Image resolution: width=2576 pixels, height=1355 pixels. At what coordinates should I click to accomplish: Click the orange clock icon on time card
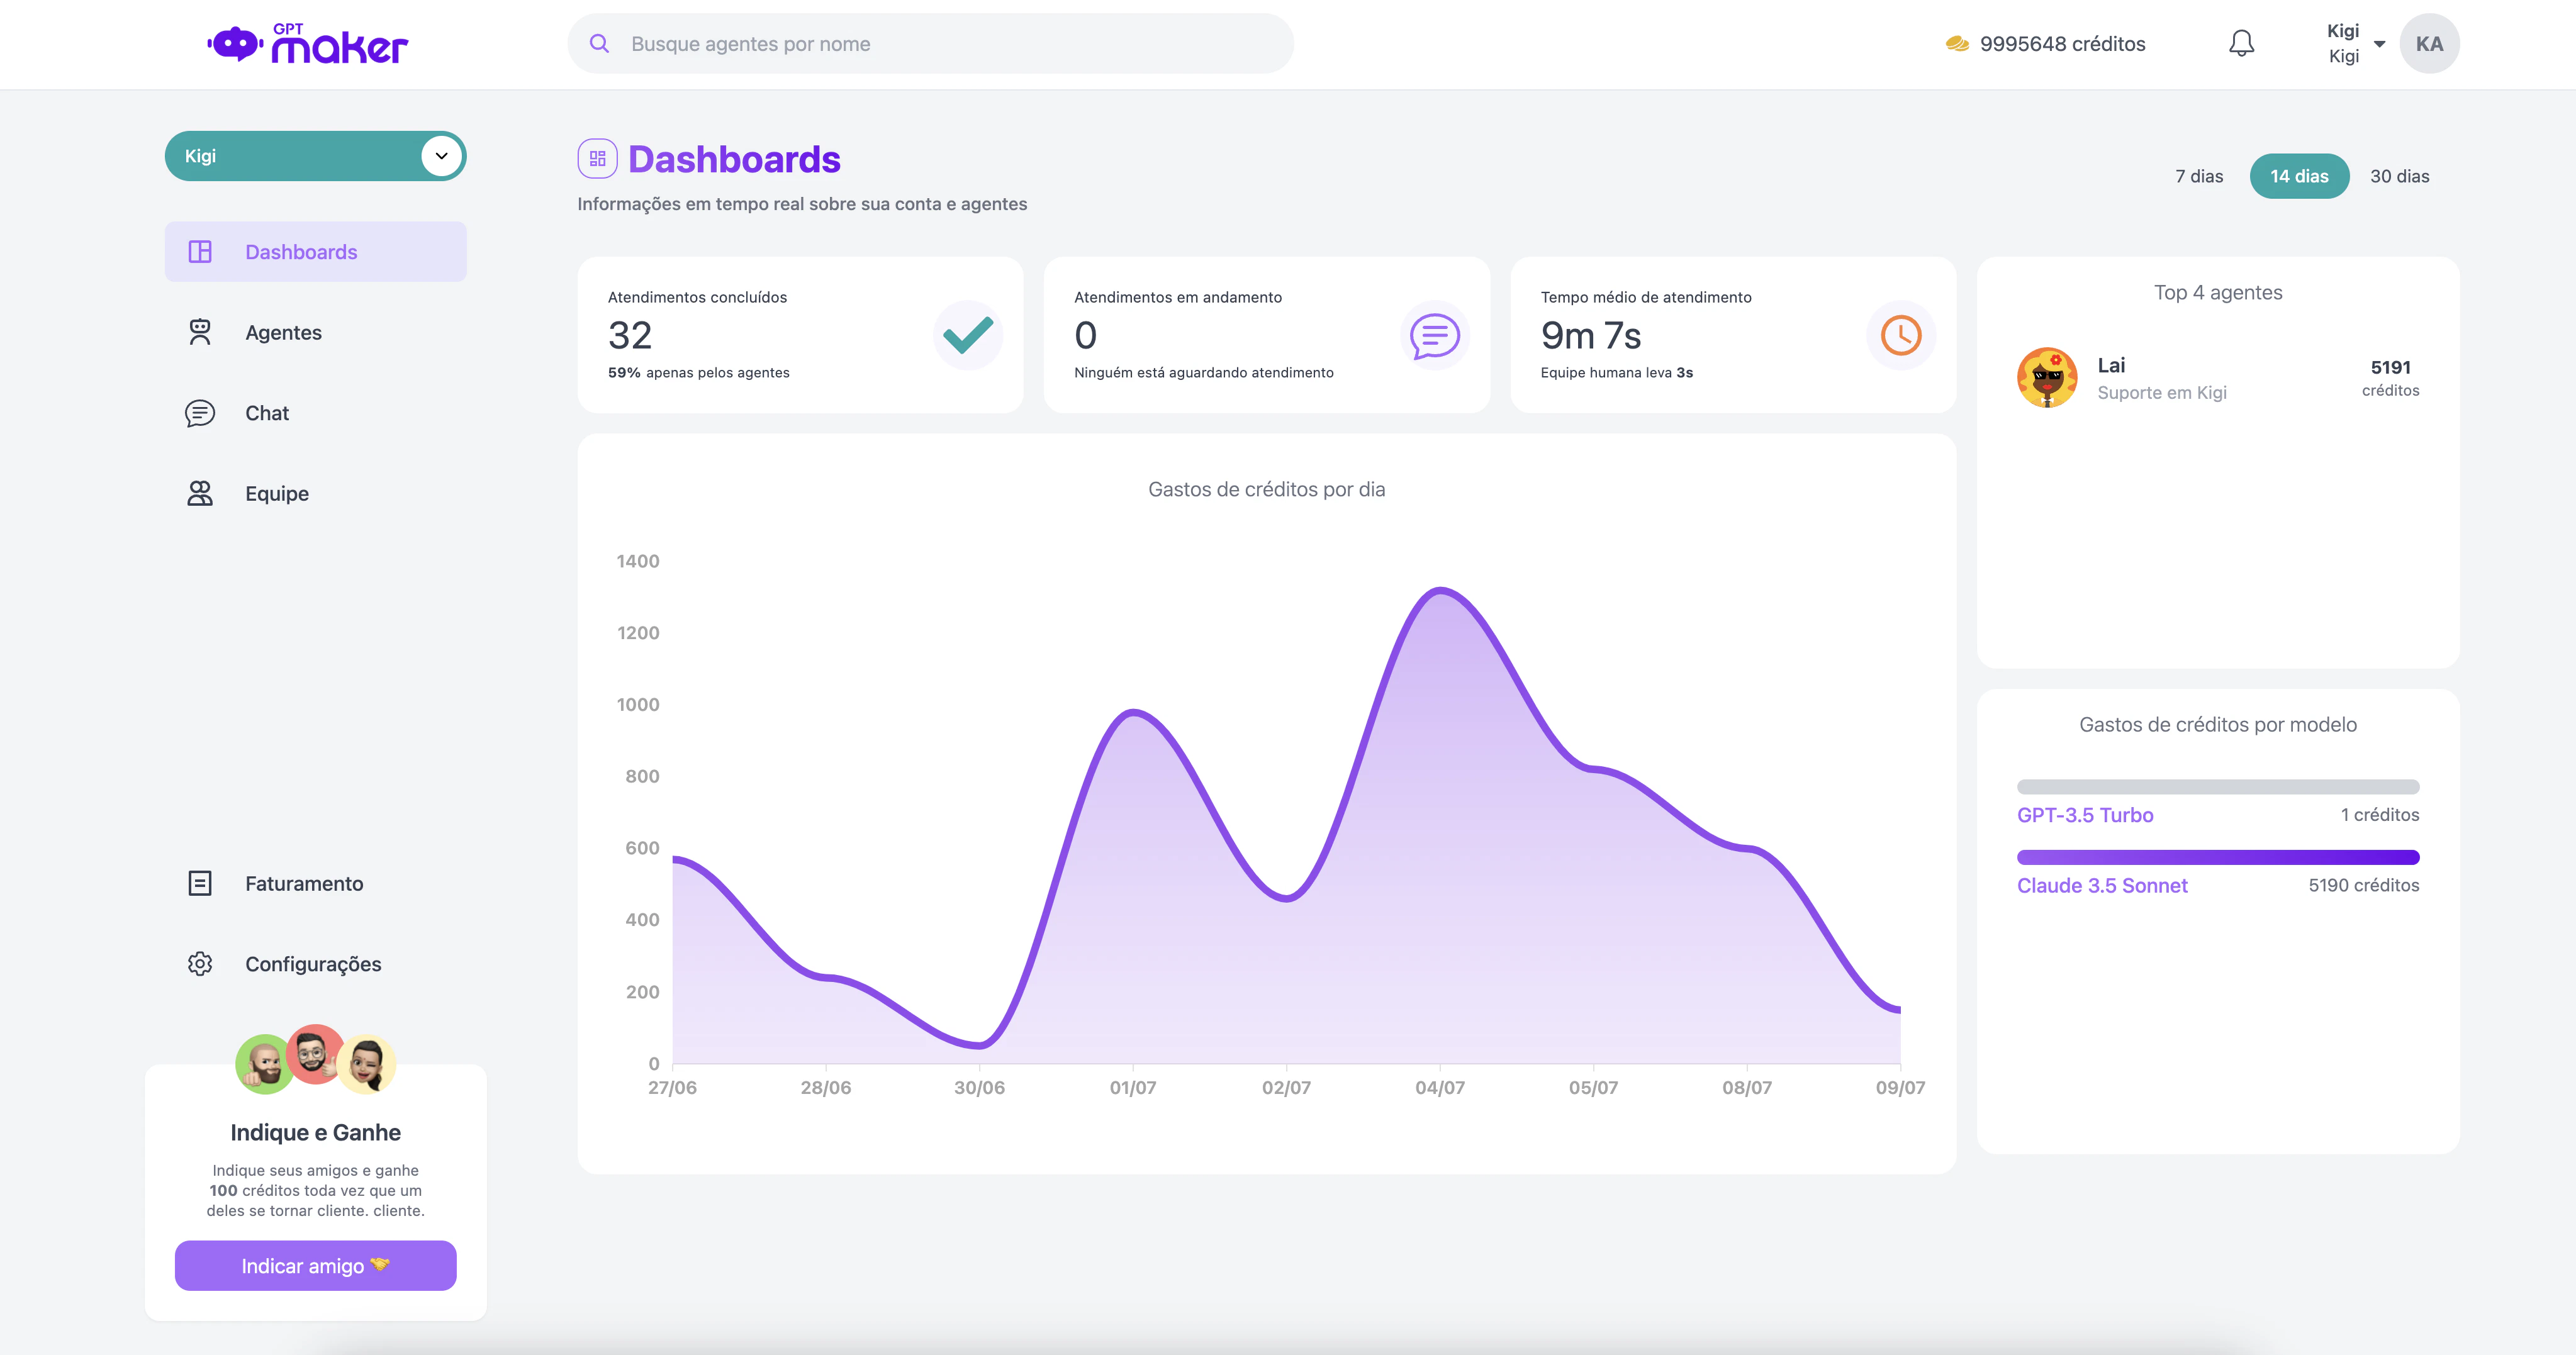click(x=1900, y=335)
